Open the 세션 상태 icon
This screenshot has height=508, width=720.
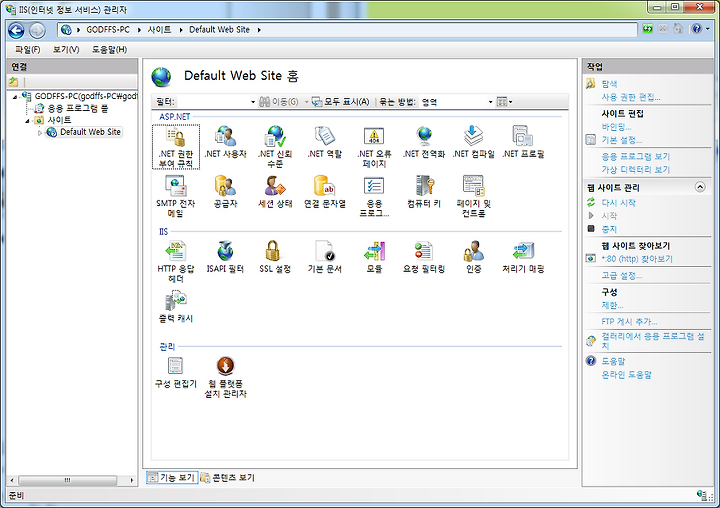(x=275, y=192)
